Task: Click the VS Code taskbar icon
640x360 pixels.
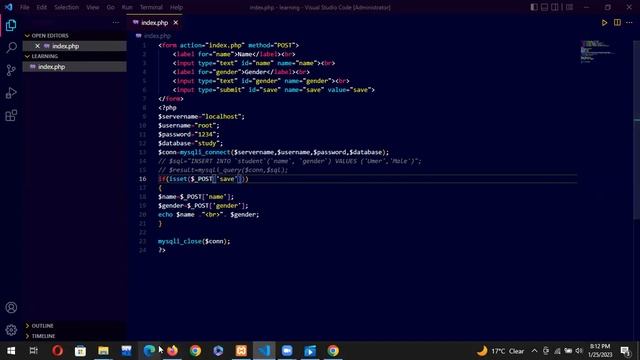Action: 264,351
